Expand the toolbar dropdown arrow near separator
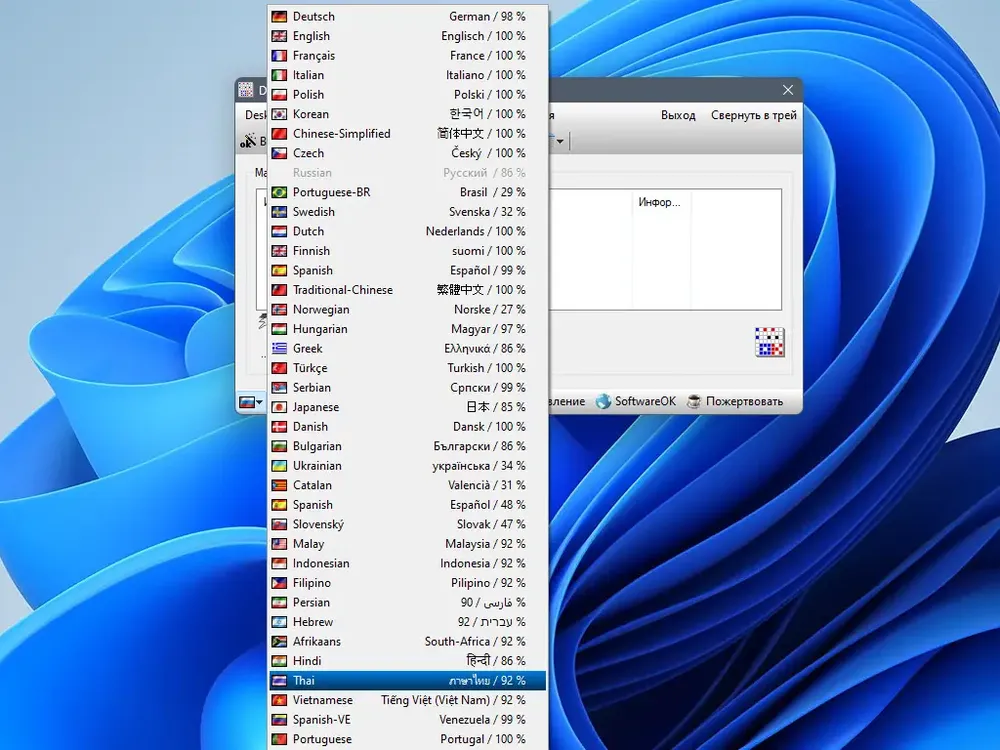The image size is (1000, 750). click(560, 141)
